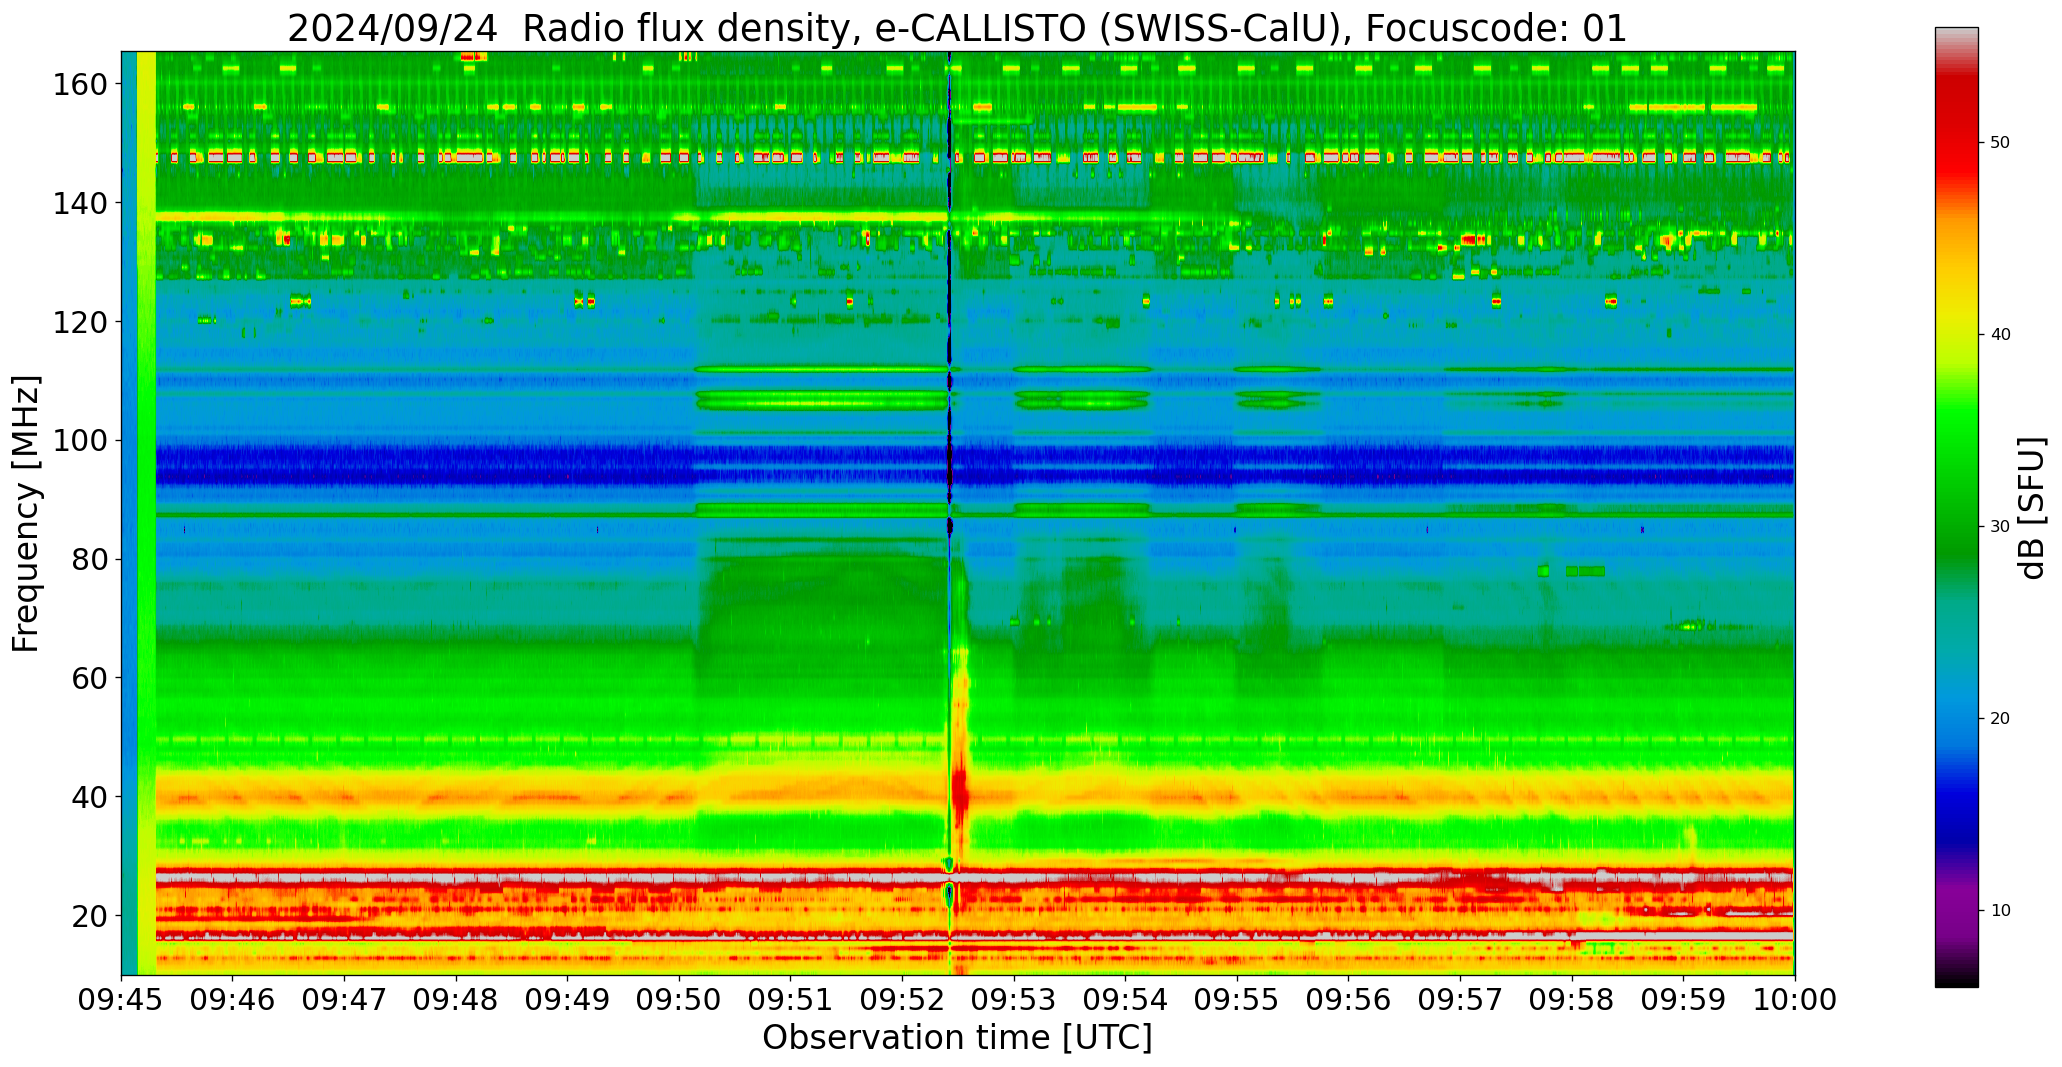2062x1067 pixels.
Task: Click the 140 MHz frequency tick label
Action: coord(80,203)
